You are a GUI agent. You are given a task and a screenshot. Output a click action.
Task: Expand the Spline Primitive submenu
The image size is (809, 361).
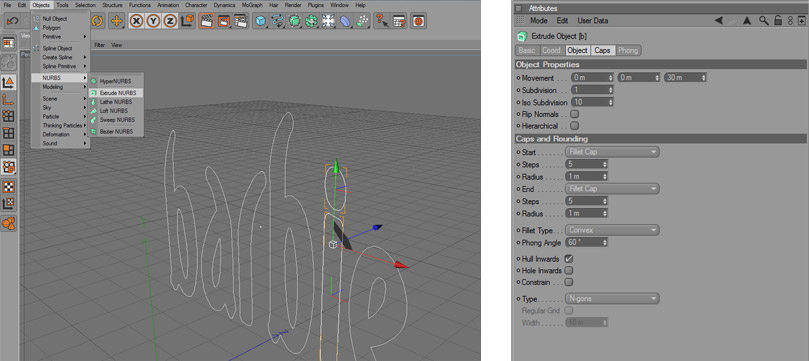(x=60, y=66)
